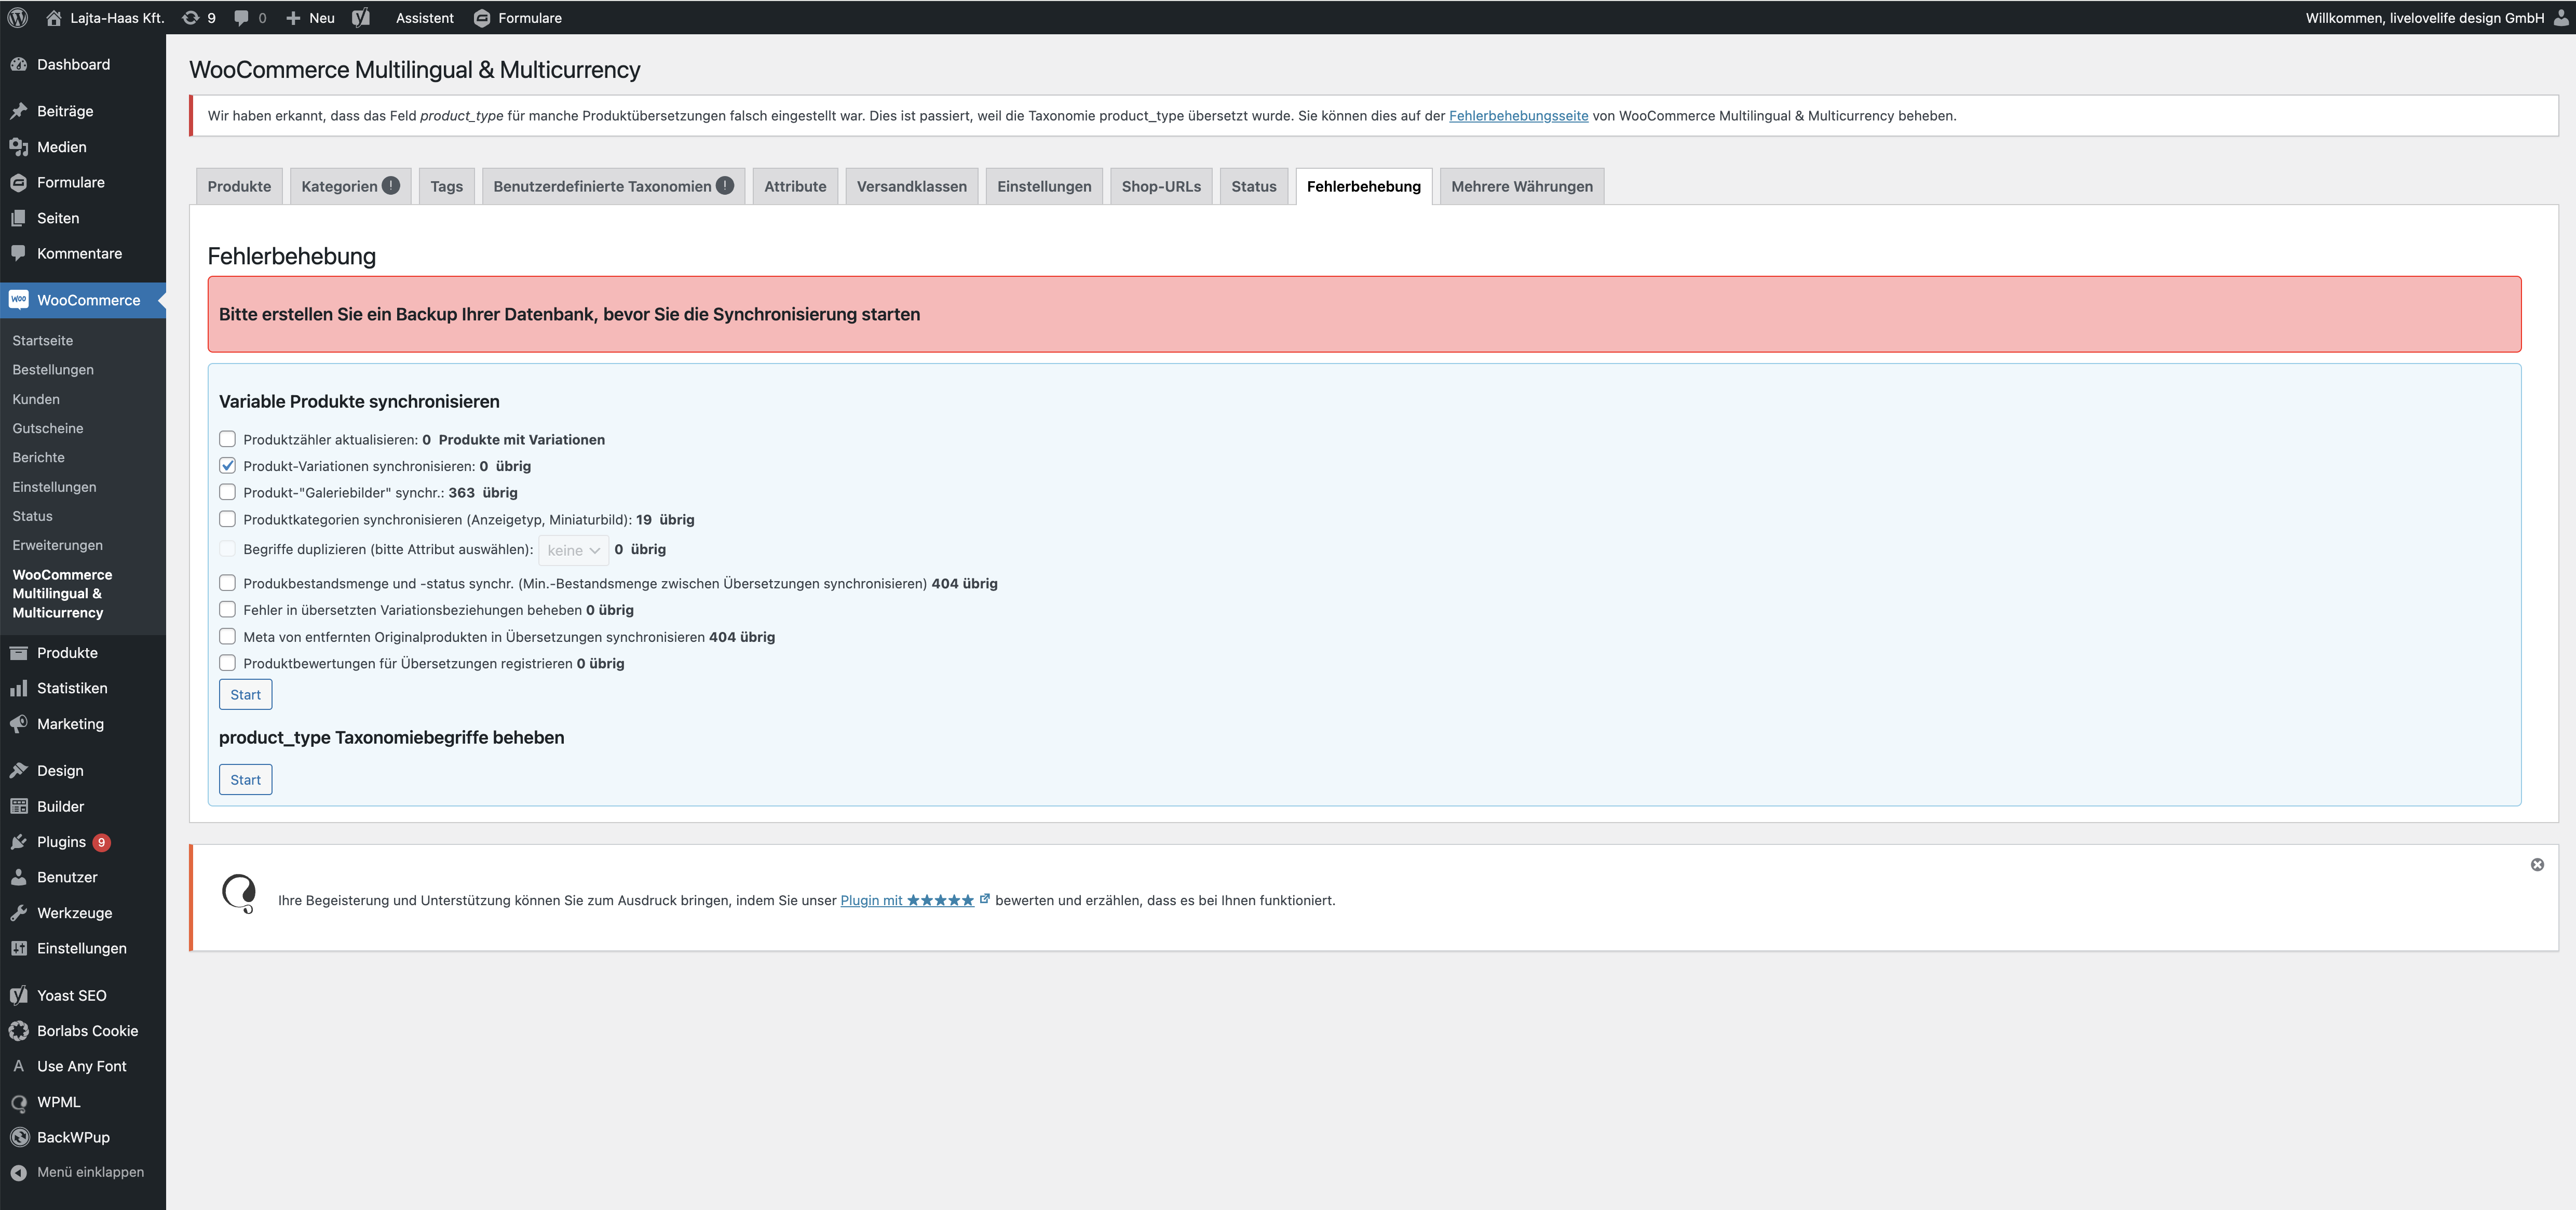Follow the Fehlerbehebungsseite link
This screenshot has width=2576, height=1210.
tap(1518, 116)
